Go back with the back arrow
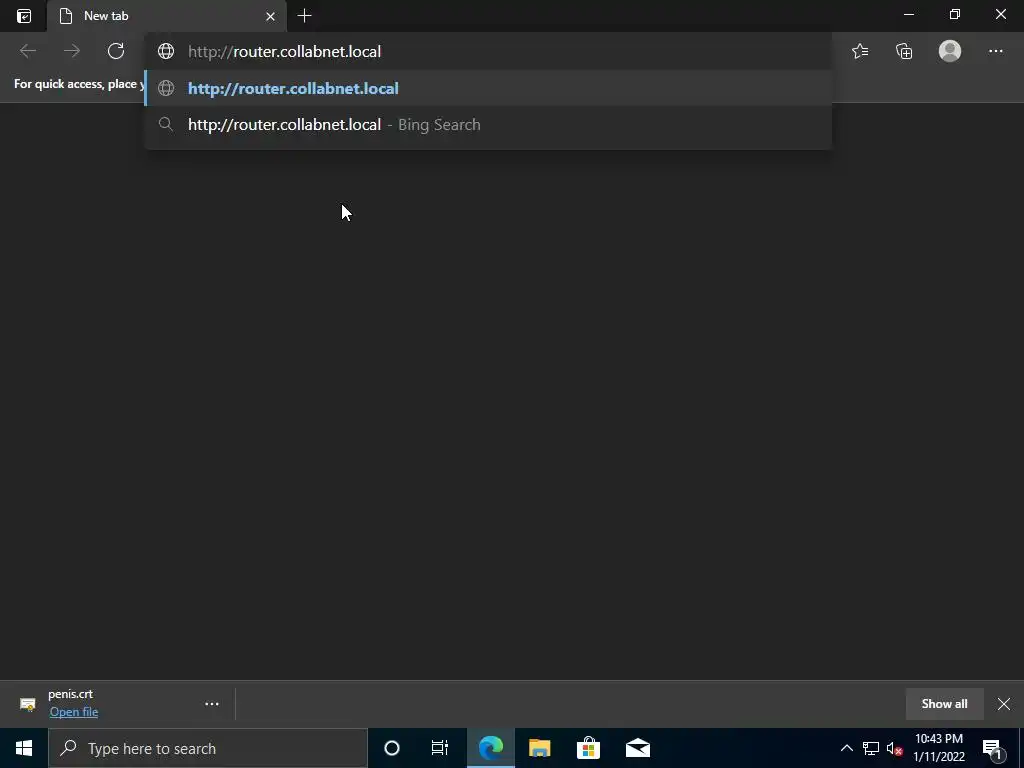 pyautogui.click(x=27, y=51)
